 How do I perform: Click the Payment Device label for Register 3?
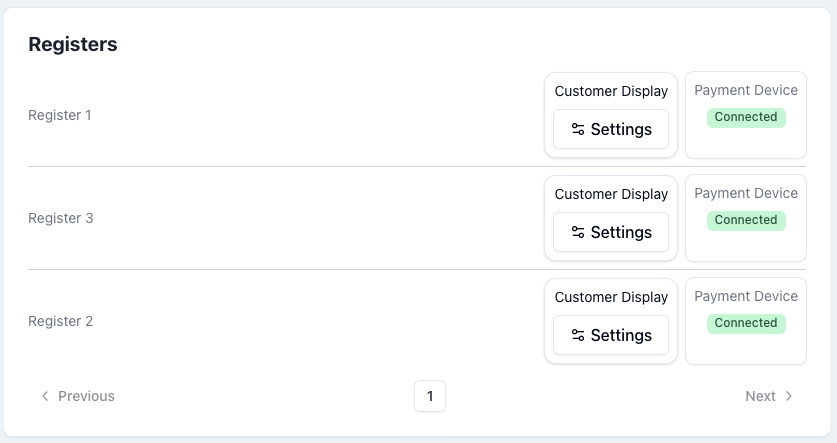(746, 193)
